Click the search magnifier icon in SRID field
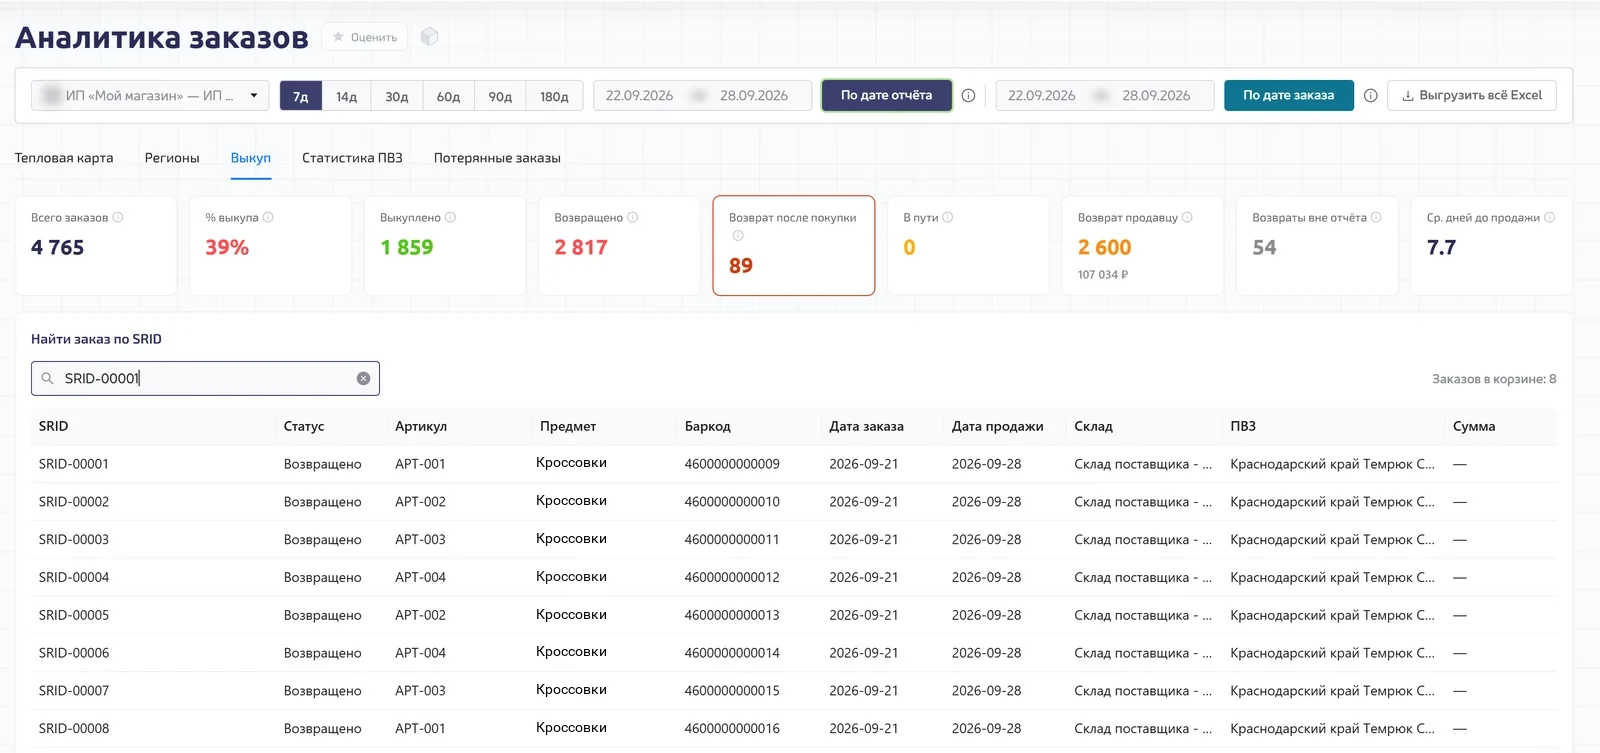Image resolution: width=1600 pixels, height=753 pixels. point(47,378)
